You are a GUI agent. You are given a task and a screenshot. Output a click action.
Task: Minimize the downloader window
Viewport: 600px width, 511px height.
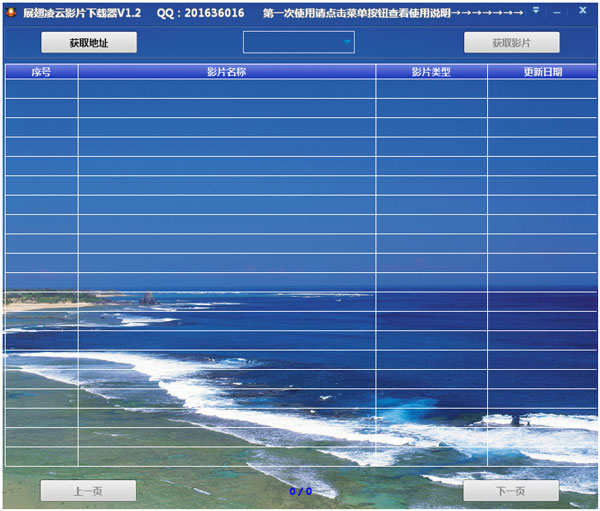[559, 10]
